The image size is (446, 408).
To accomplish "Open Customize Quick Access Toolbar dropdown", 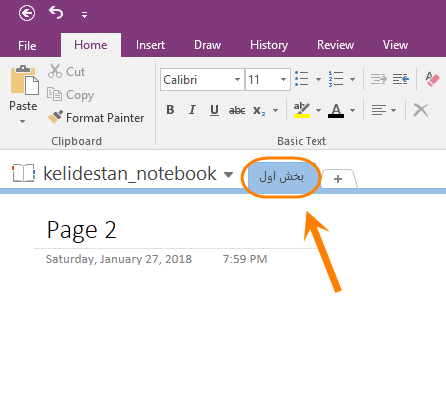I will [x=84, y=14].
